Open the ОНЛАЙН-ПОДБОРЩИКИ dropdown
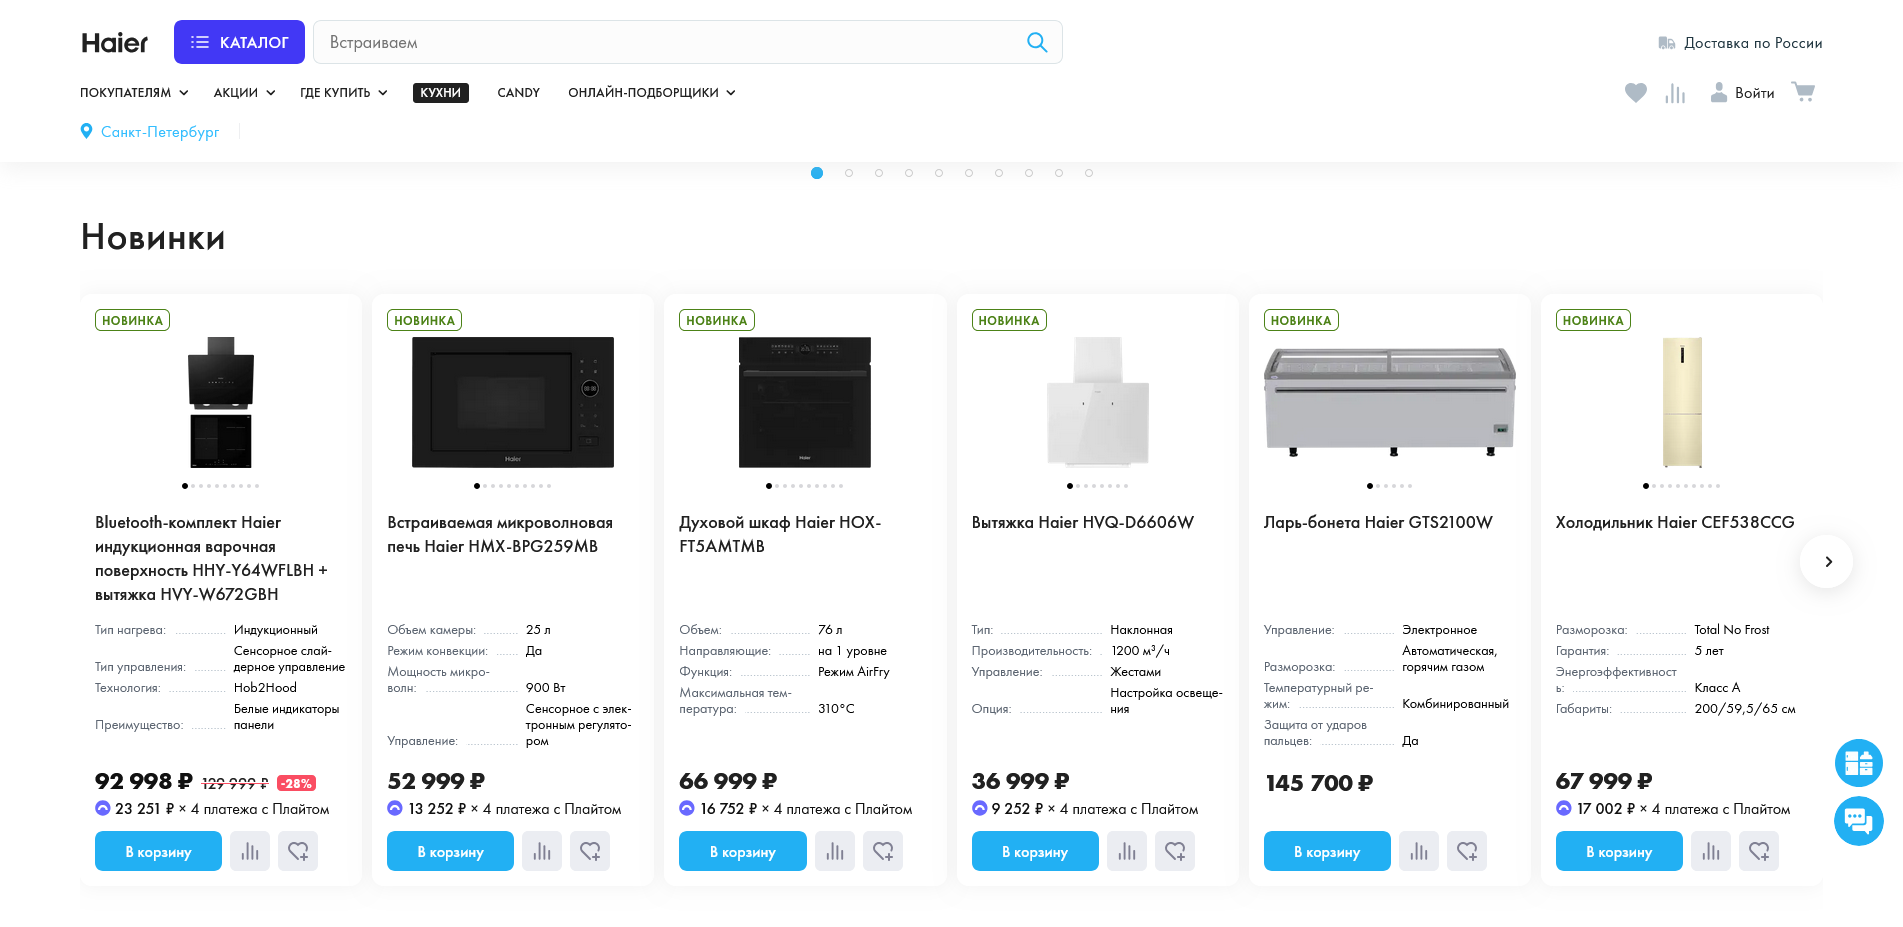This screenshot has width=1903, height=927. (651, 93)
